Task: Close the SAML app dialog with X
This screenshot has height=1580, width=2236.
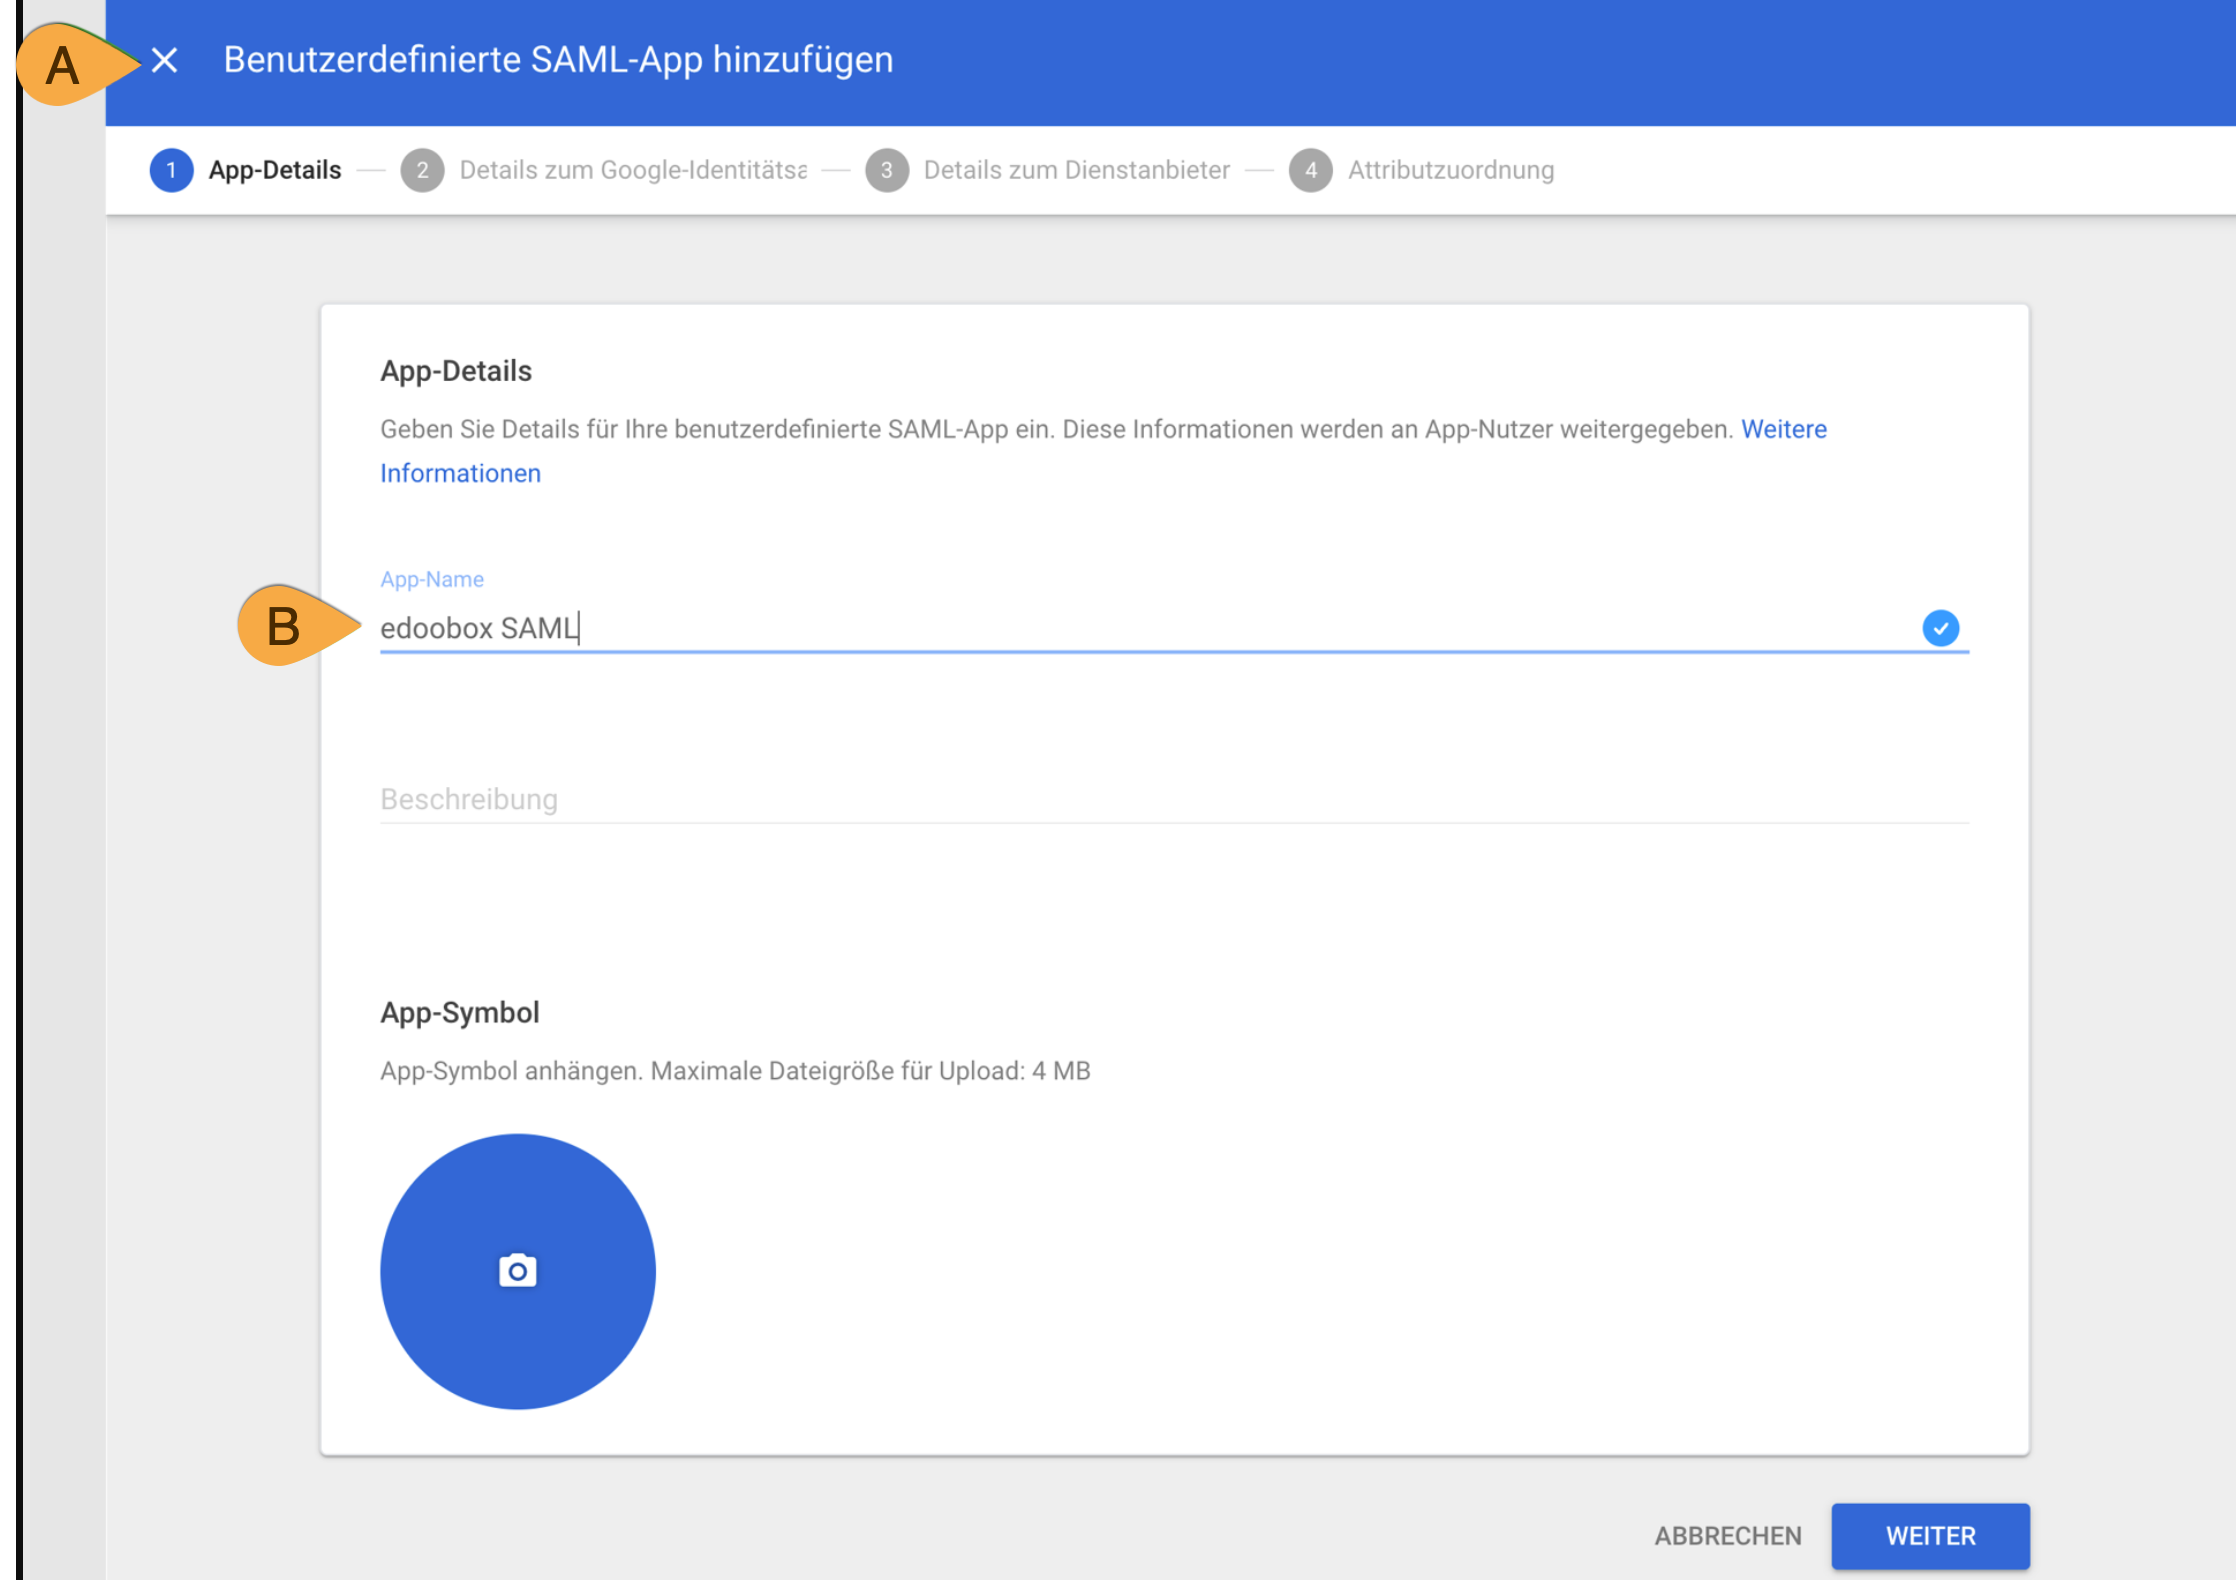Action: 165,61
